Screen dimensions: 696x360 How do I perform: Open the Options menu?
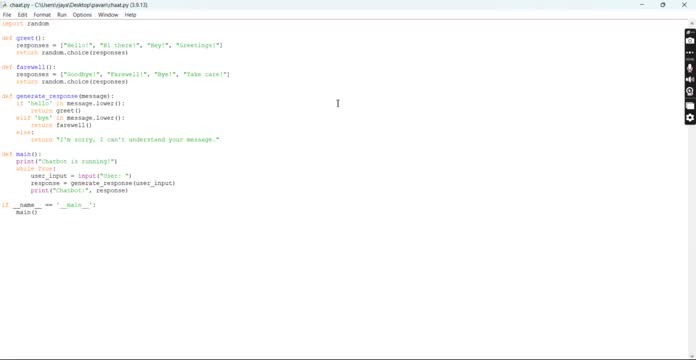click(82, 15)
